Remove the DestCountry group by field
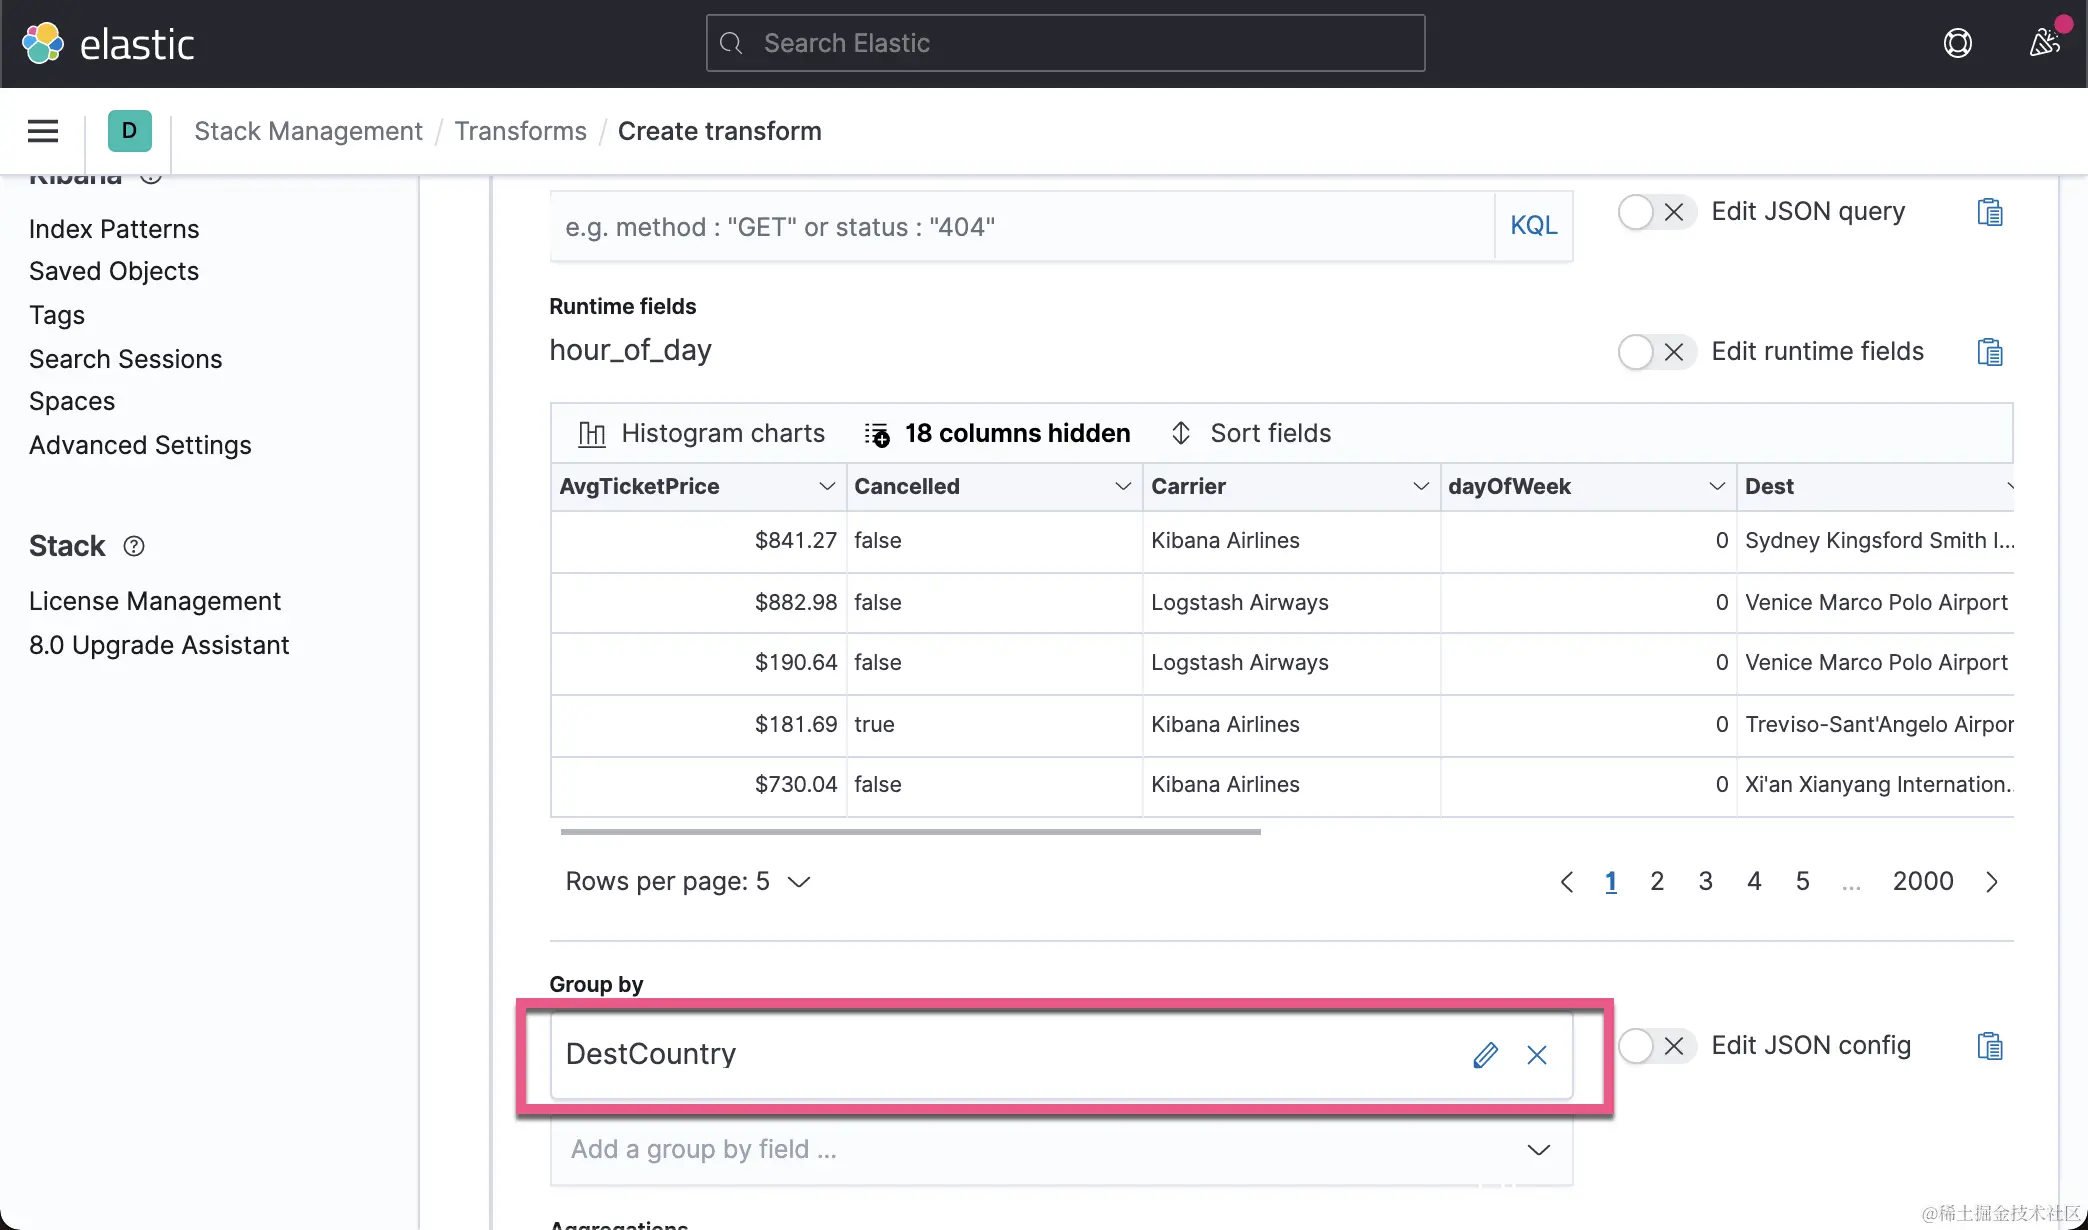 [x=1537, y=1055]
